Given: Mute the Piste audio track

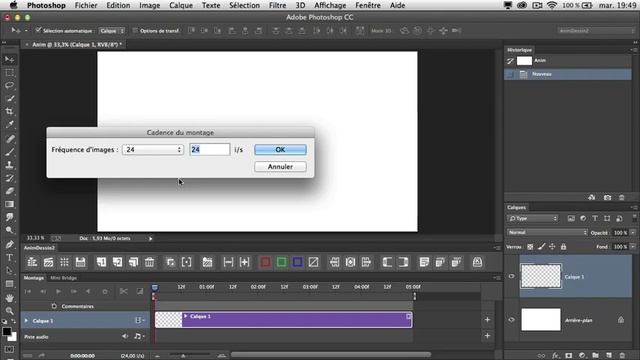Looking at the screenshot, I should (x=125, y=336).
